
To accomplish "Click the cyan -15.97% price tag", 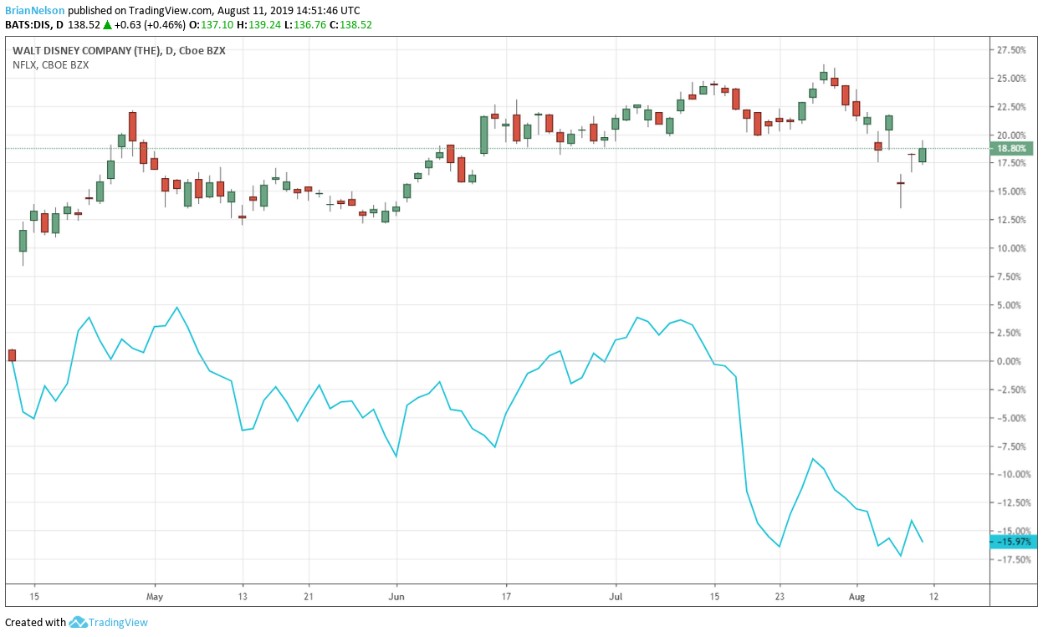I will (x=1013, y=542).
